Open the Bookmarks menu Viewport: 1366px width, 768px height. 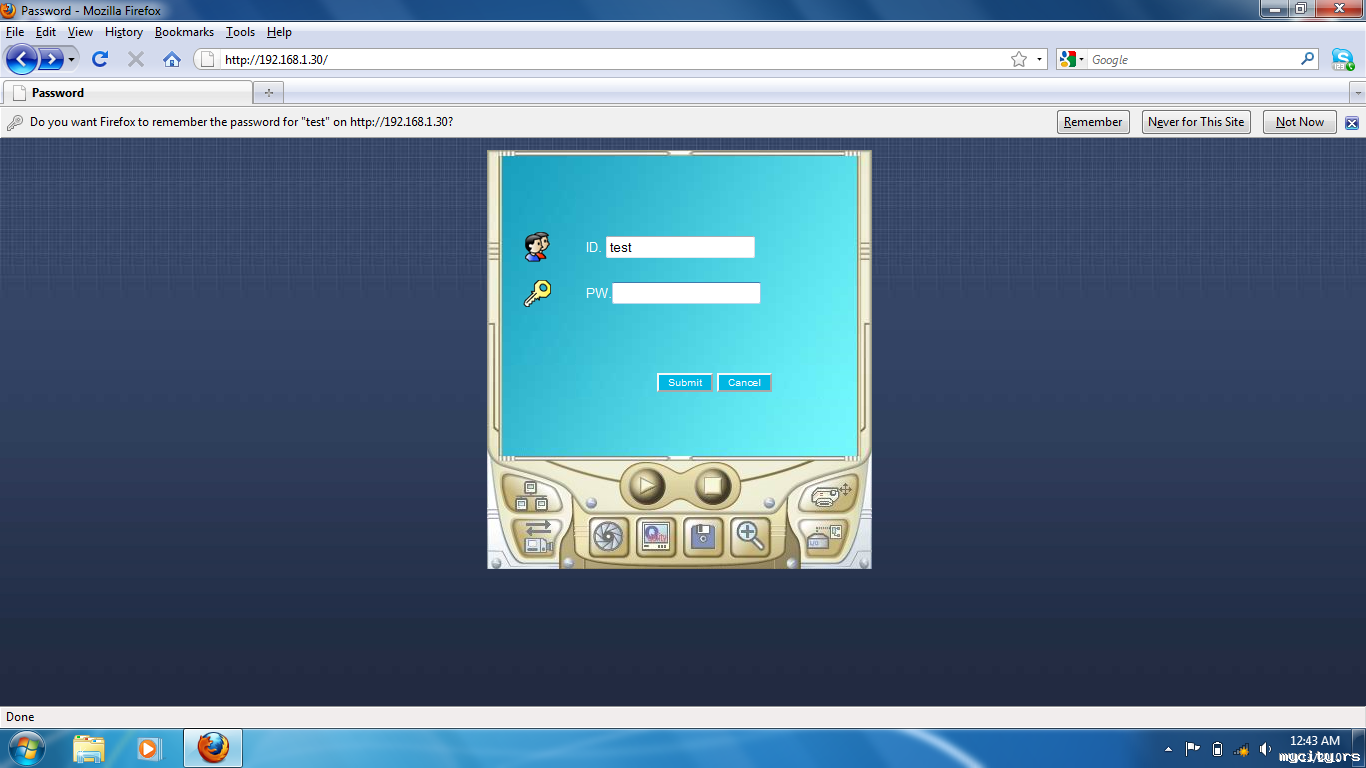[184, 32]
